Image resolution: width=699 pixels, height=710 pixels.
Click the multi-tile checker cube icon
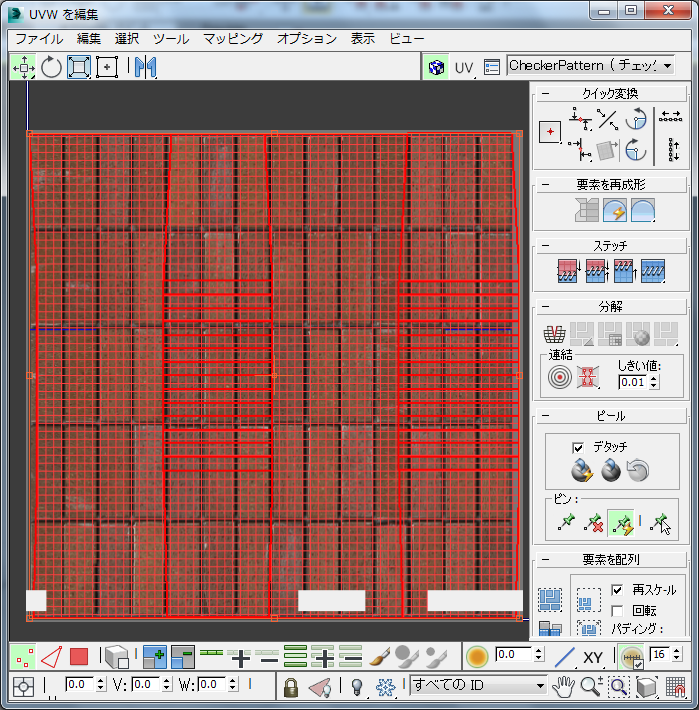pos(436,67)
